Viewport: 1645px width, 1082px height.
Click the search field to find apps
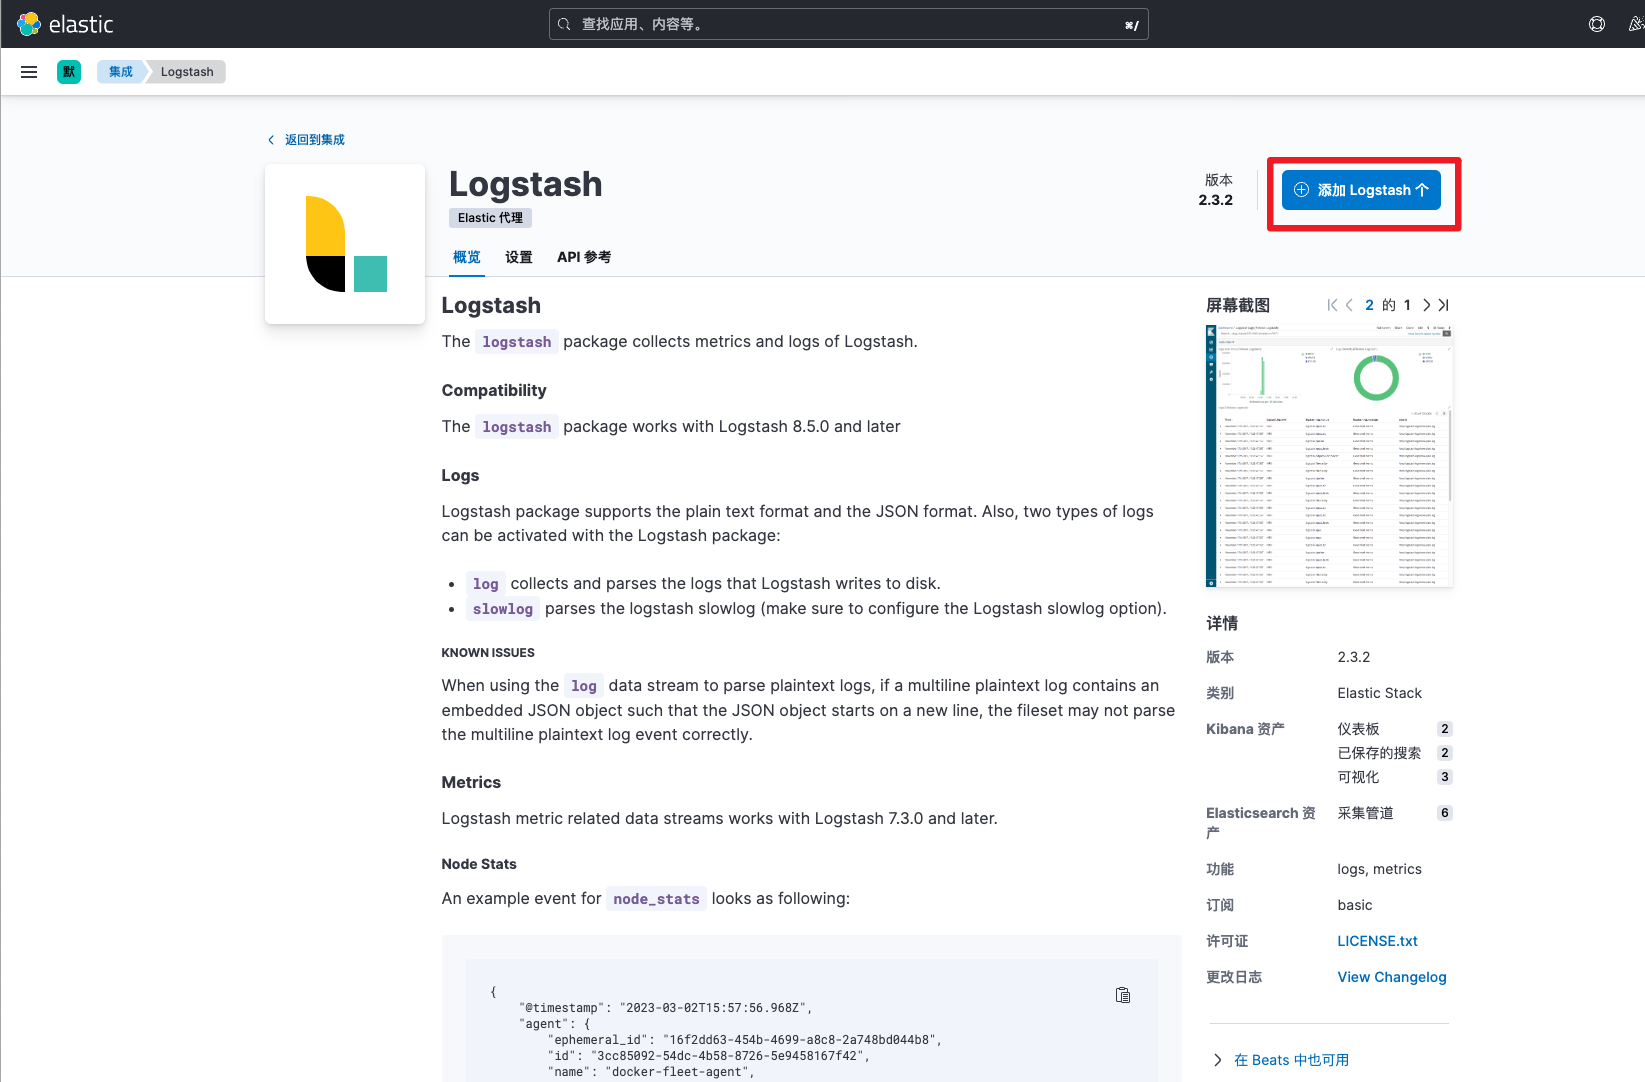point(849,24)
